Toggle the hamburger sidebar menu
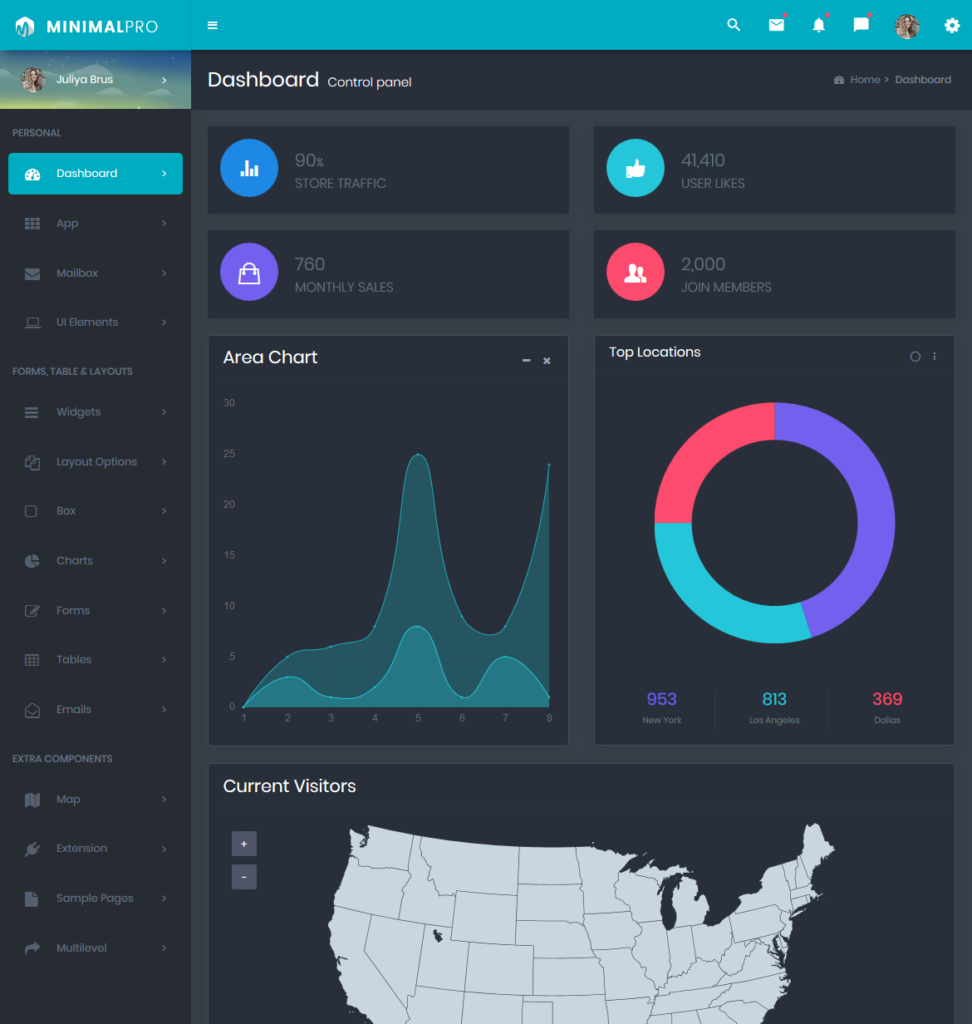972x1024 pixels. pyautogui.click(x=212, y=25)
